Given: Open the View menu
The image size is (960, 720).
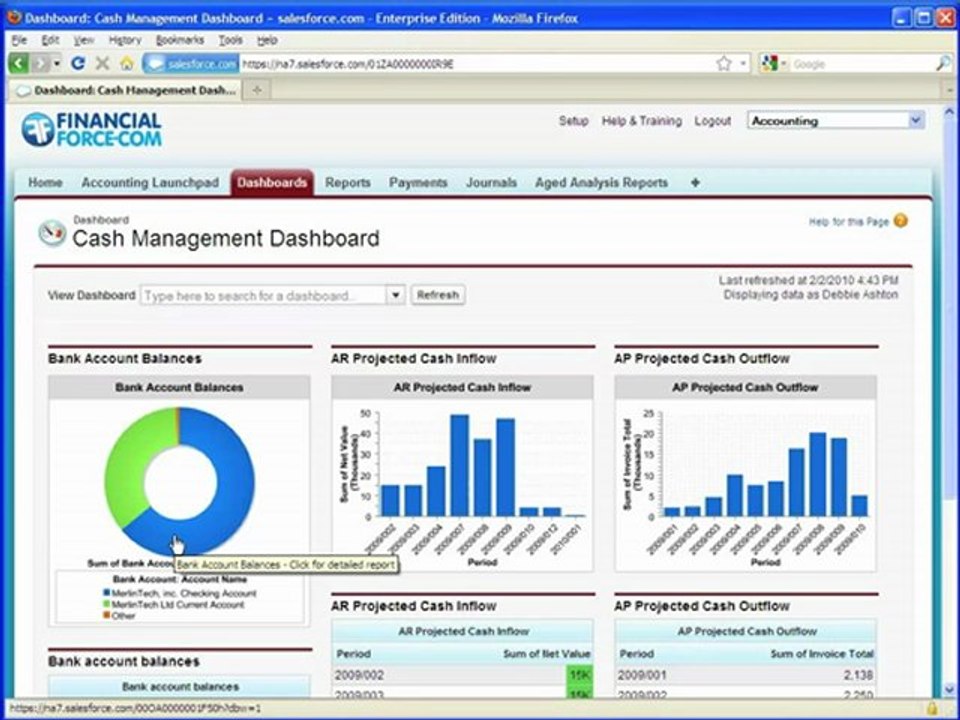Looking at the screenshot, I should (x=84, y=40).
